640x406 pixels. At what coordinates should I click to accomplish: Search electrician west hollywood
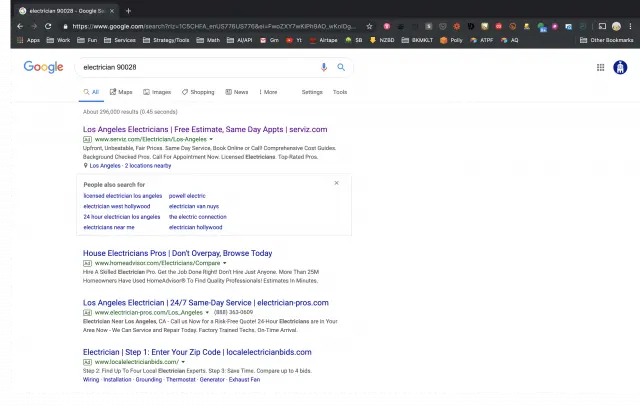point(117,206)
